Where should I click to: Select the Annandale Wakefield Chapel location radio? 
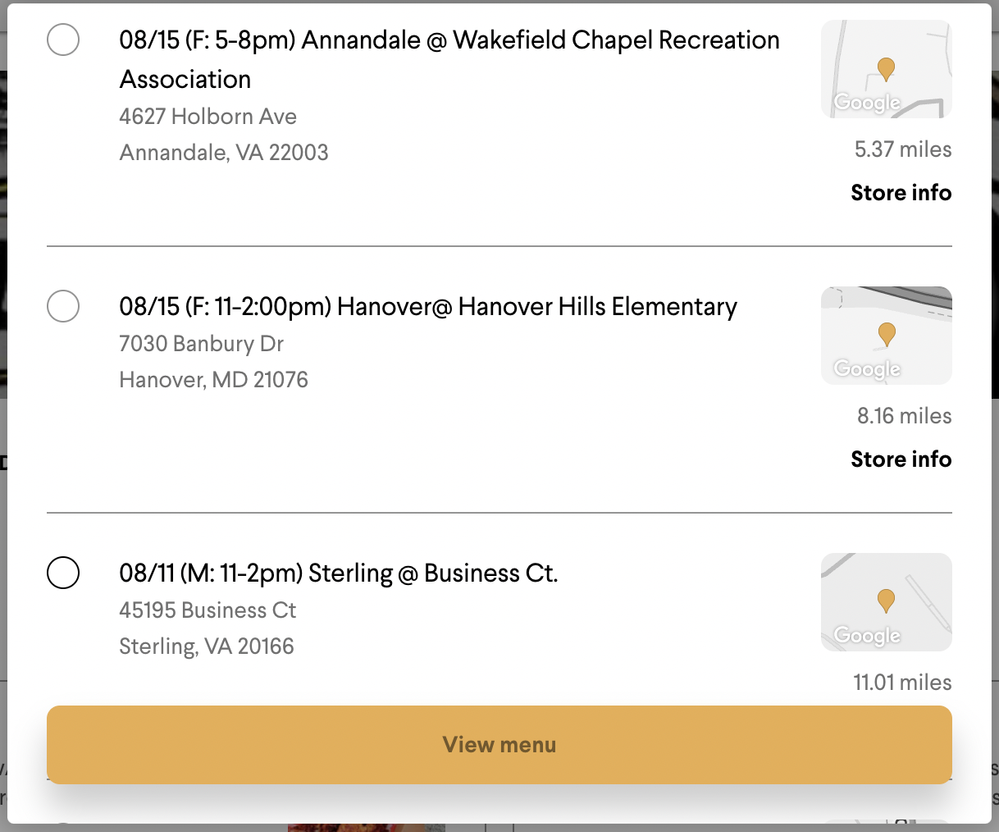63,39
